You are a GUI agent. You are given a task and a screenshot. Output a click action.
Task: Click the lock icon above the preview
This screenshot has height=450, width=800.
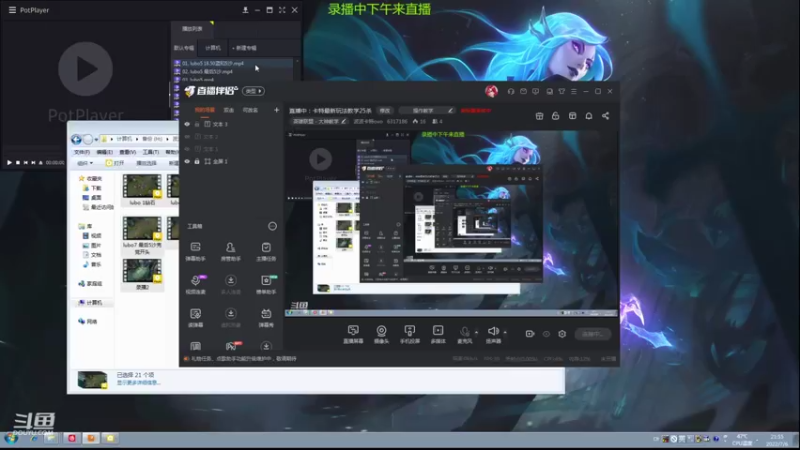click(x=556, y=116)
